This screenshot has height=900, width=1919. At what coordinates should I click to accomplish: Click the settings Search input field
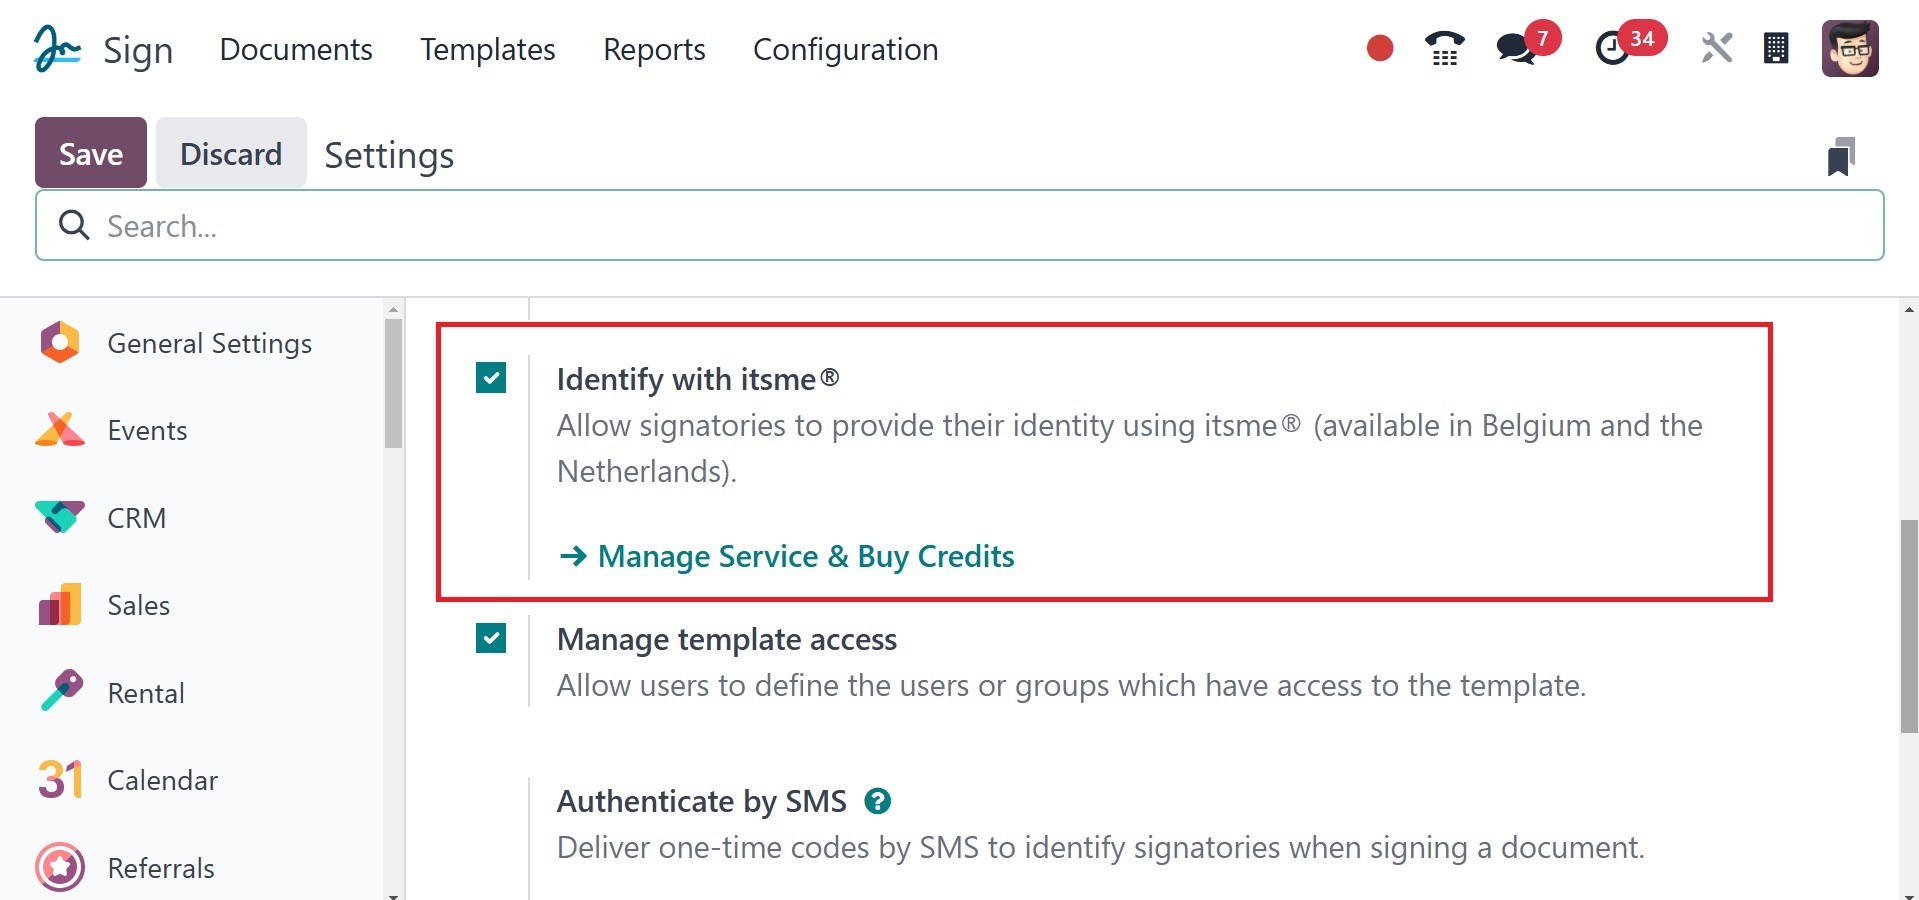(960, 226)
